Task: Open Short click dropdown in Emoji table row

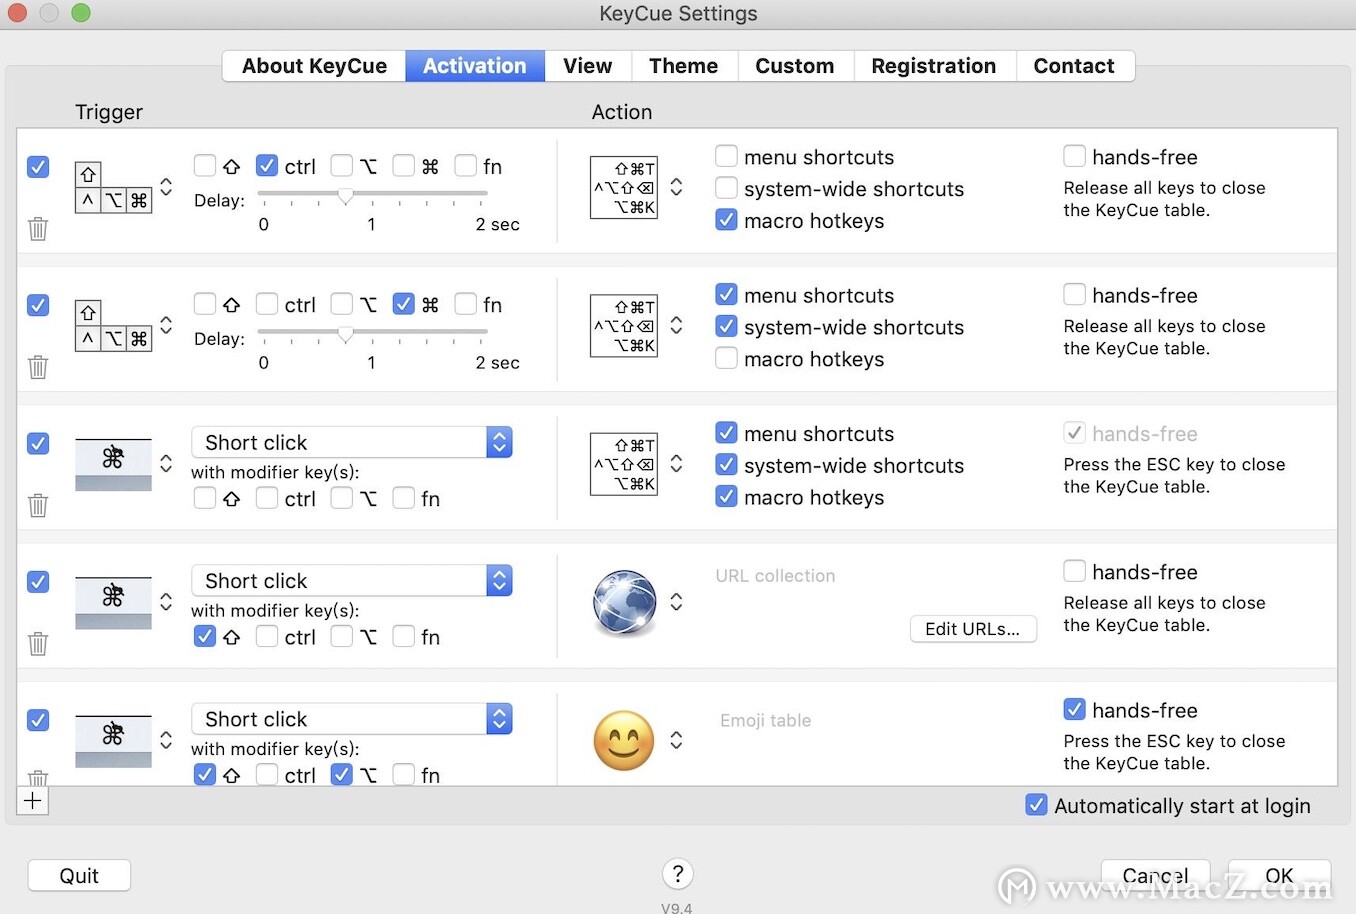Action: 352,718
